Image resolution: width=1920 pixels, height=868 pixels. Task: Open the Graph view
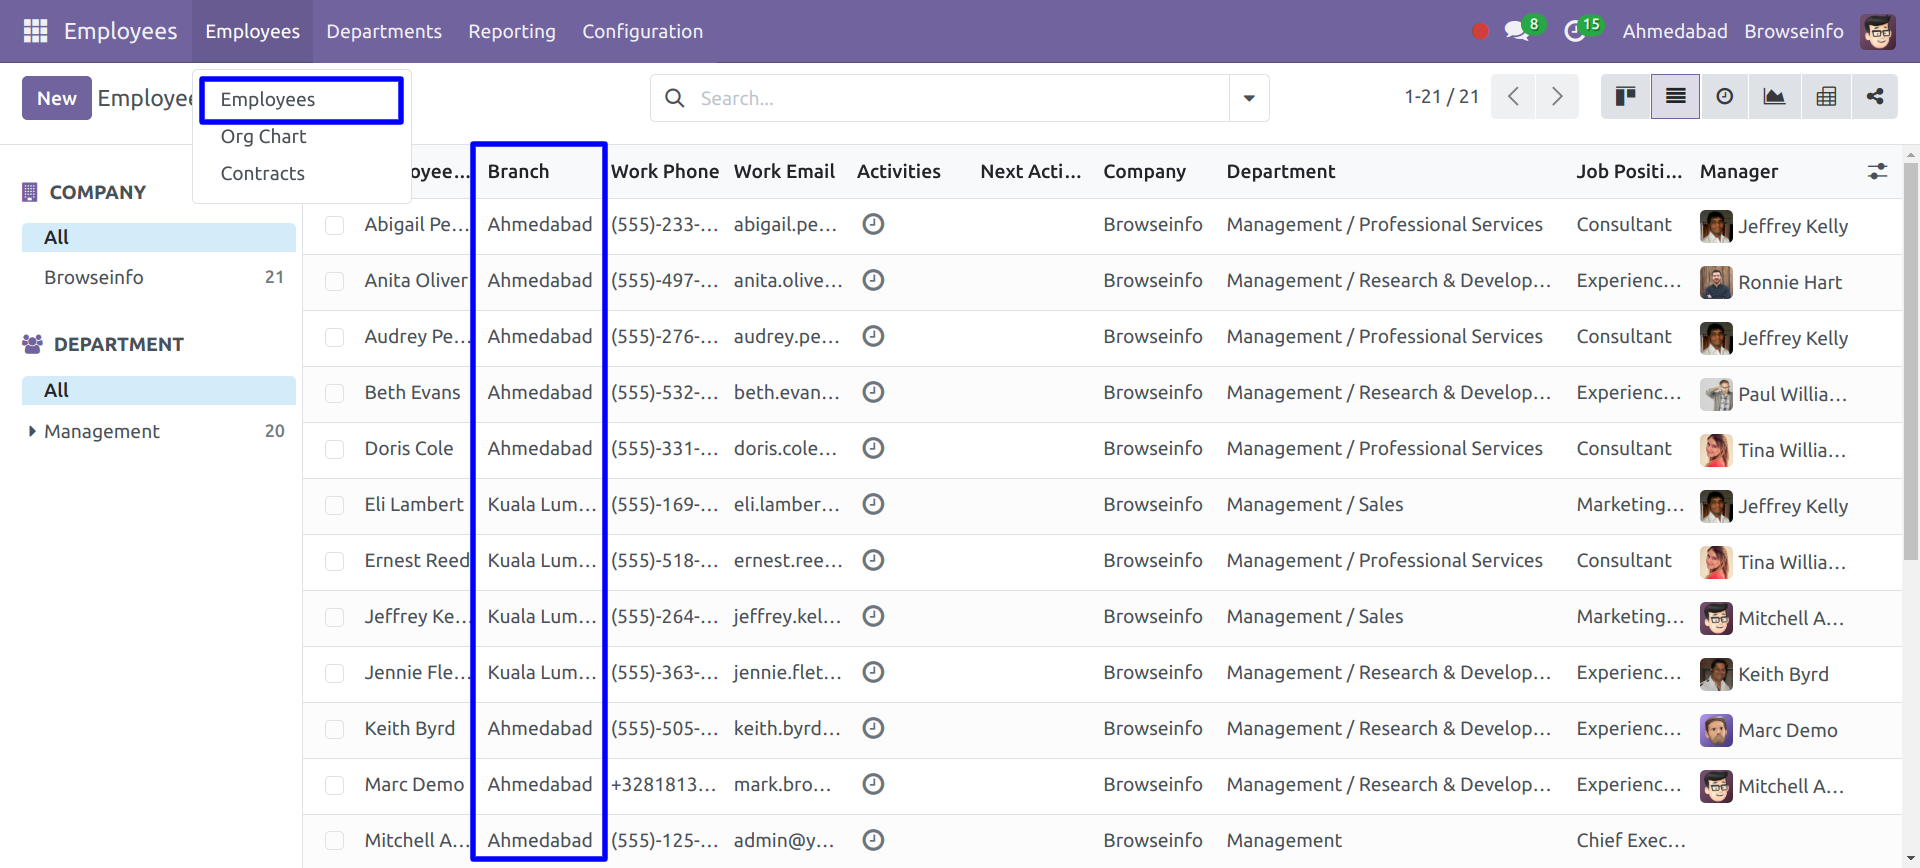coord(1774,97)
